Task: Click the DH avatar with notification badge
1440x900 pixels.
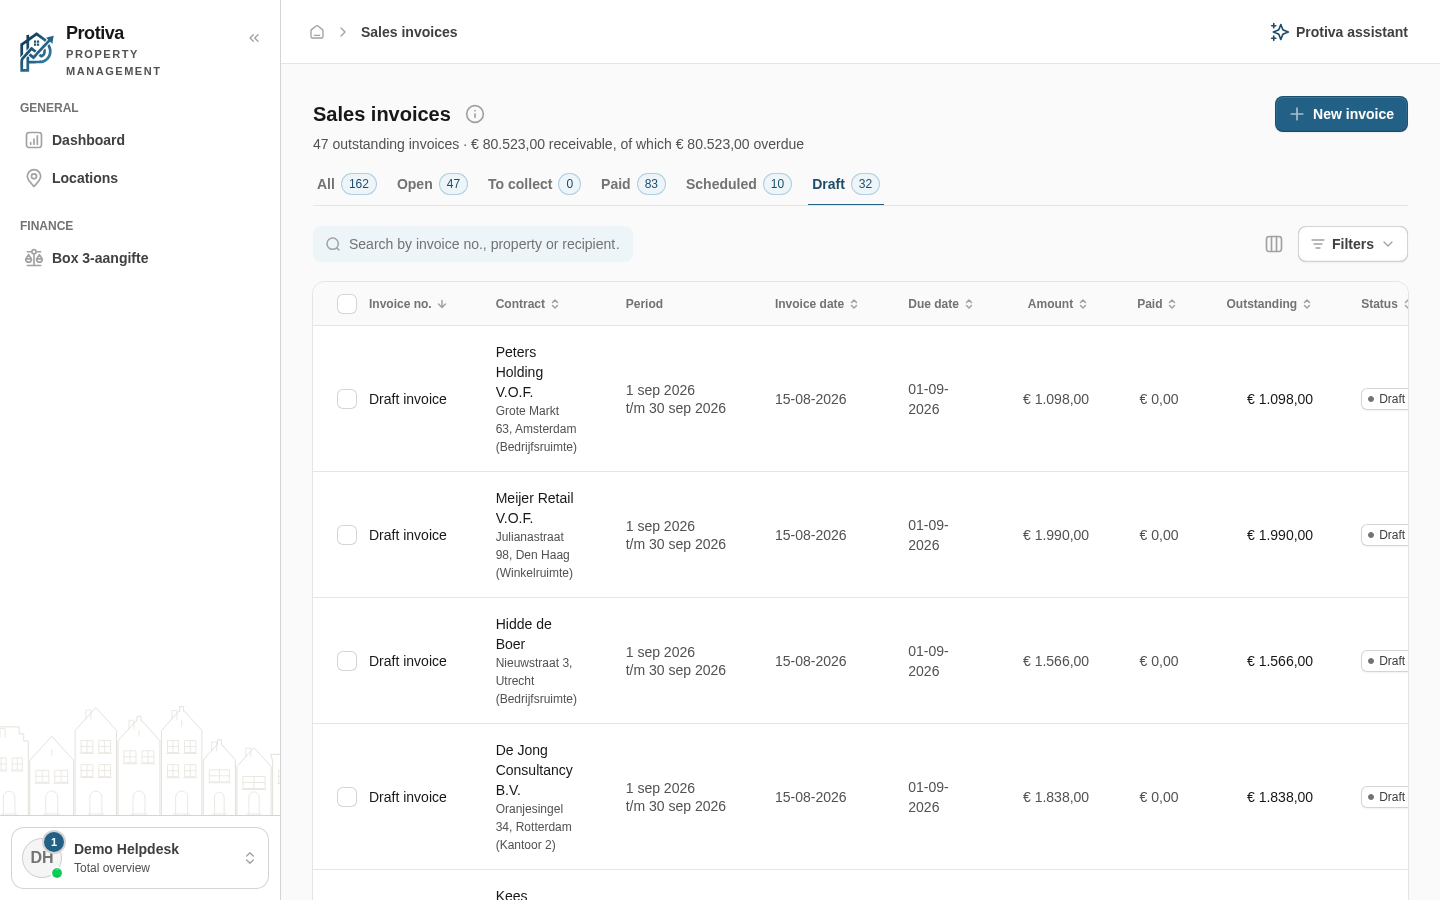Action: coord(42,857)
